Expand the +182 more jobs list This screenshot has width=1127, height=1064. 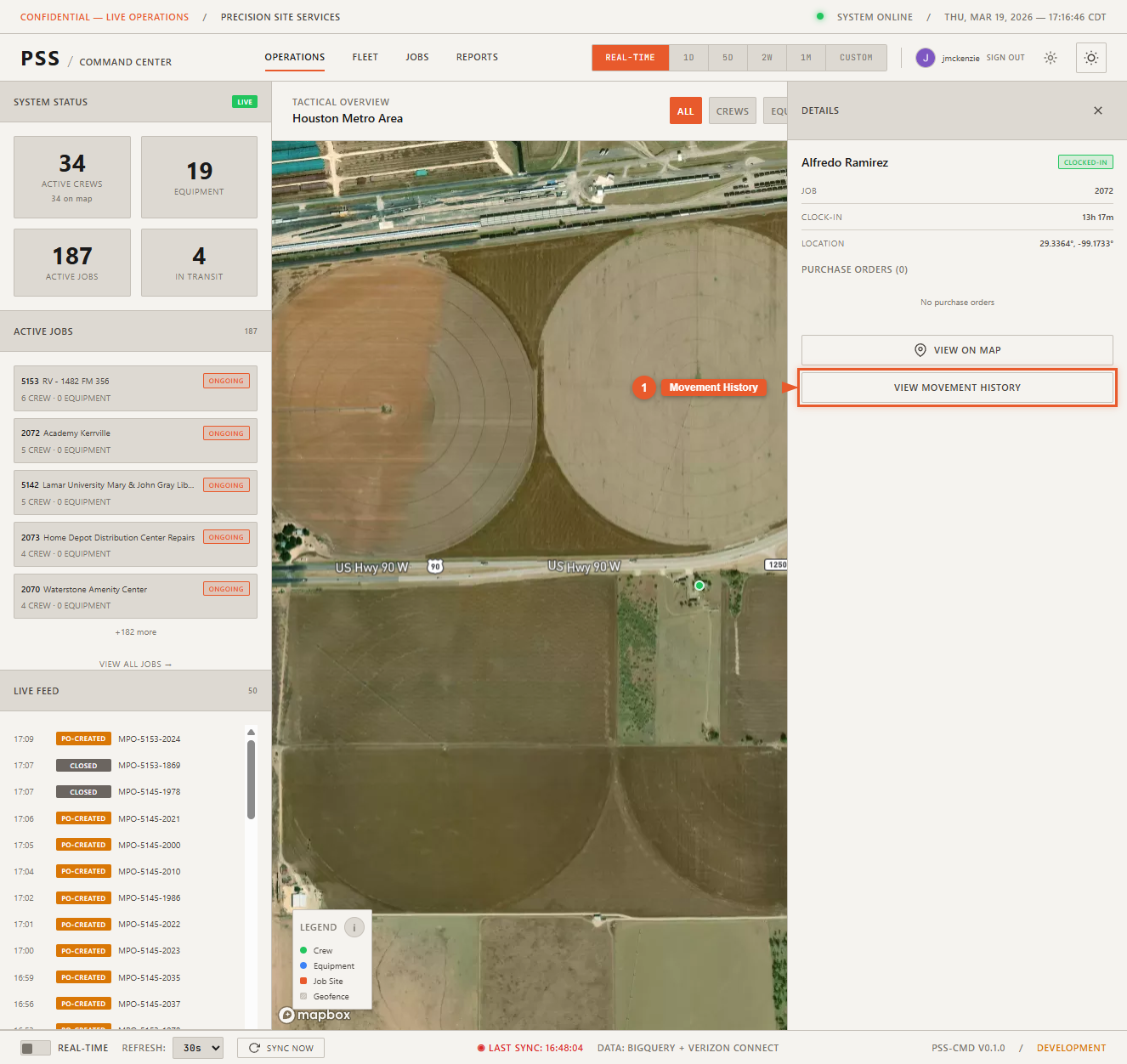coord(135,632)
